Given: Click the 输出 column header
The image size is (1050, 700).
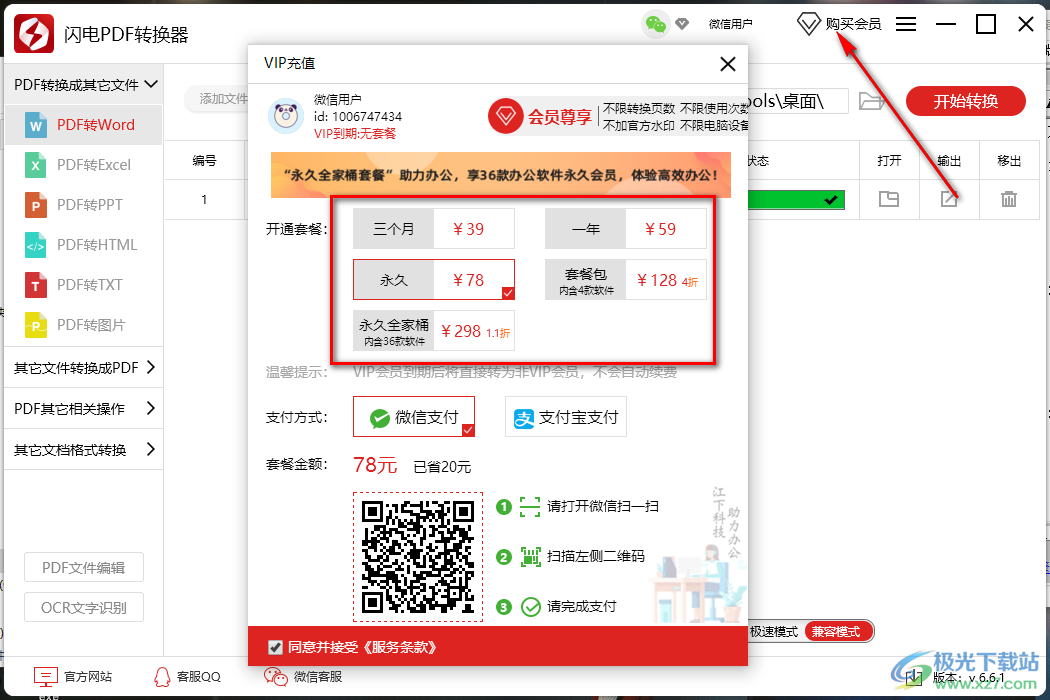Looking at the screenshot, I should (x=949, y=161).
